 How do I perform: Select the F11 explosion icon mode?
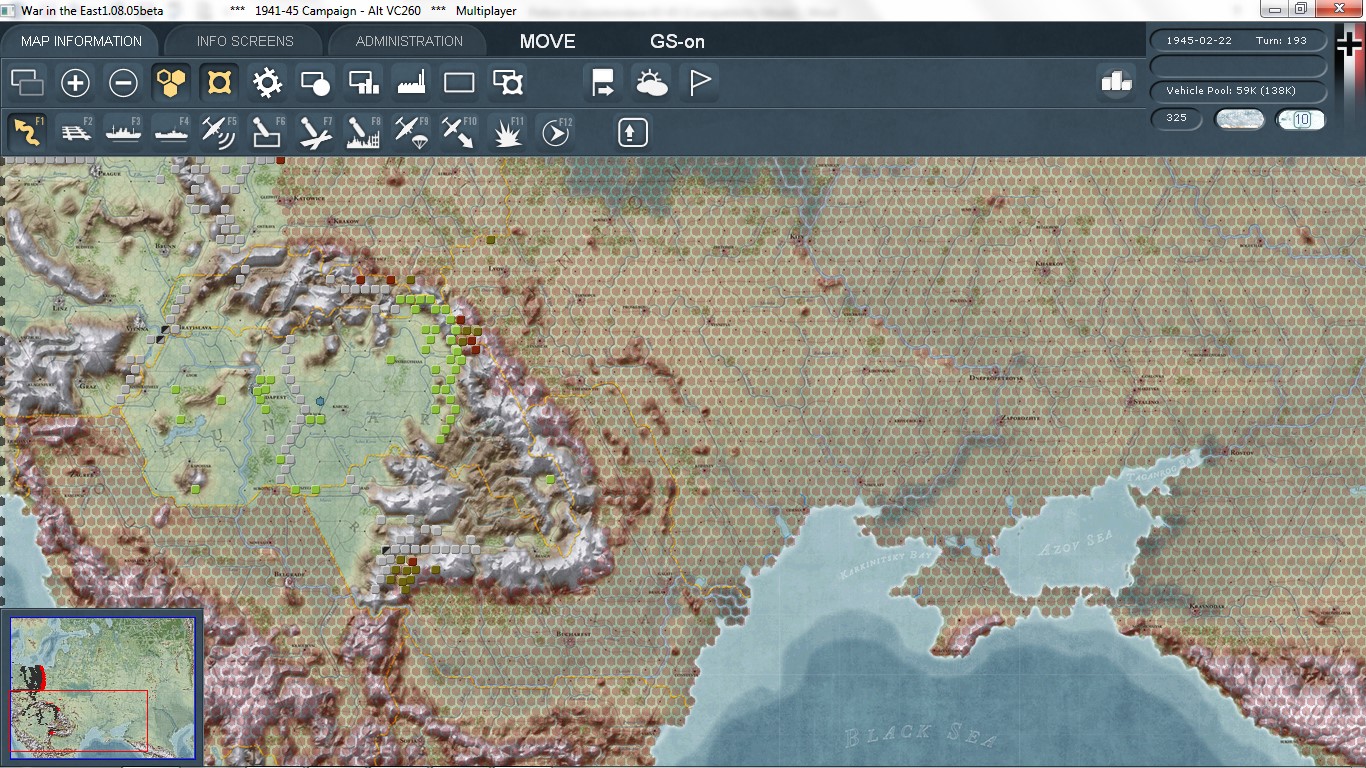pyautogui.click(x=508, y=132)
